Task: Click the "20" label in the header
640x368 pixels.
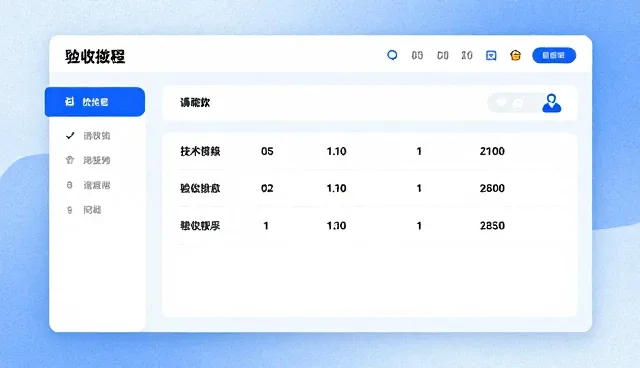Action: (467, 55)
